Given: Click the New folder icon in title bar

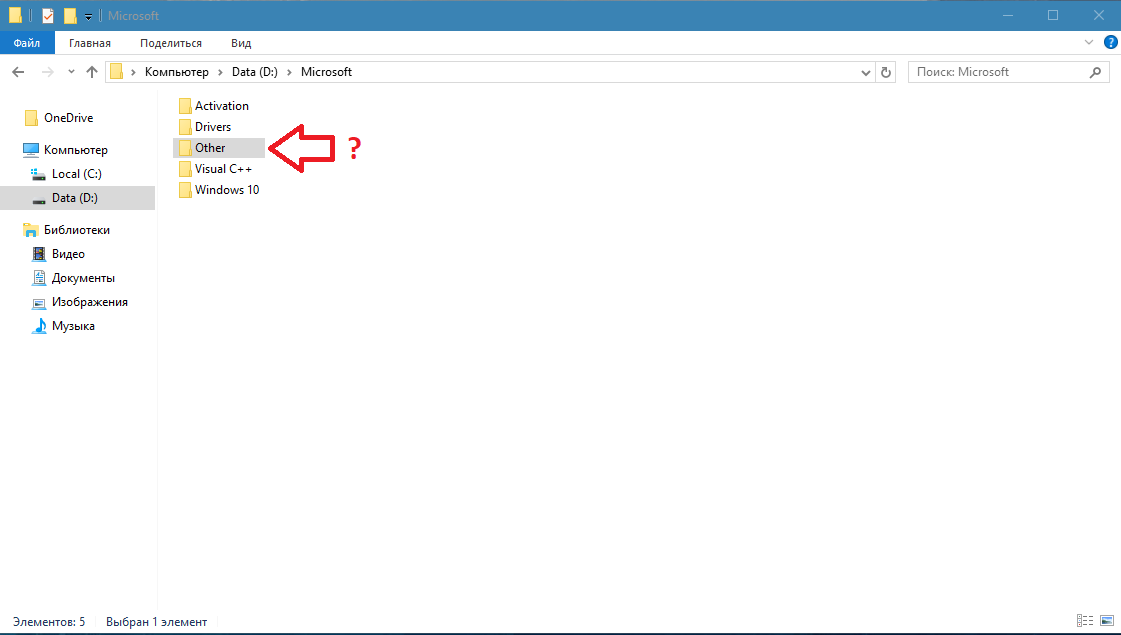Looking at the screenshot, I should tap(70, 15).
